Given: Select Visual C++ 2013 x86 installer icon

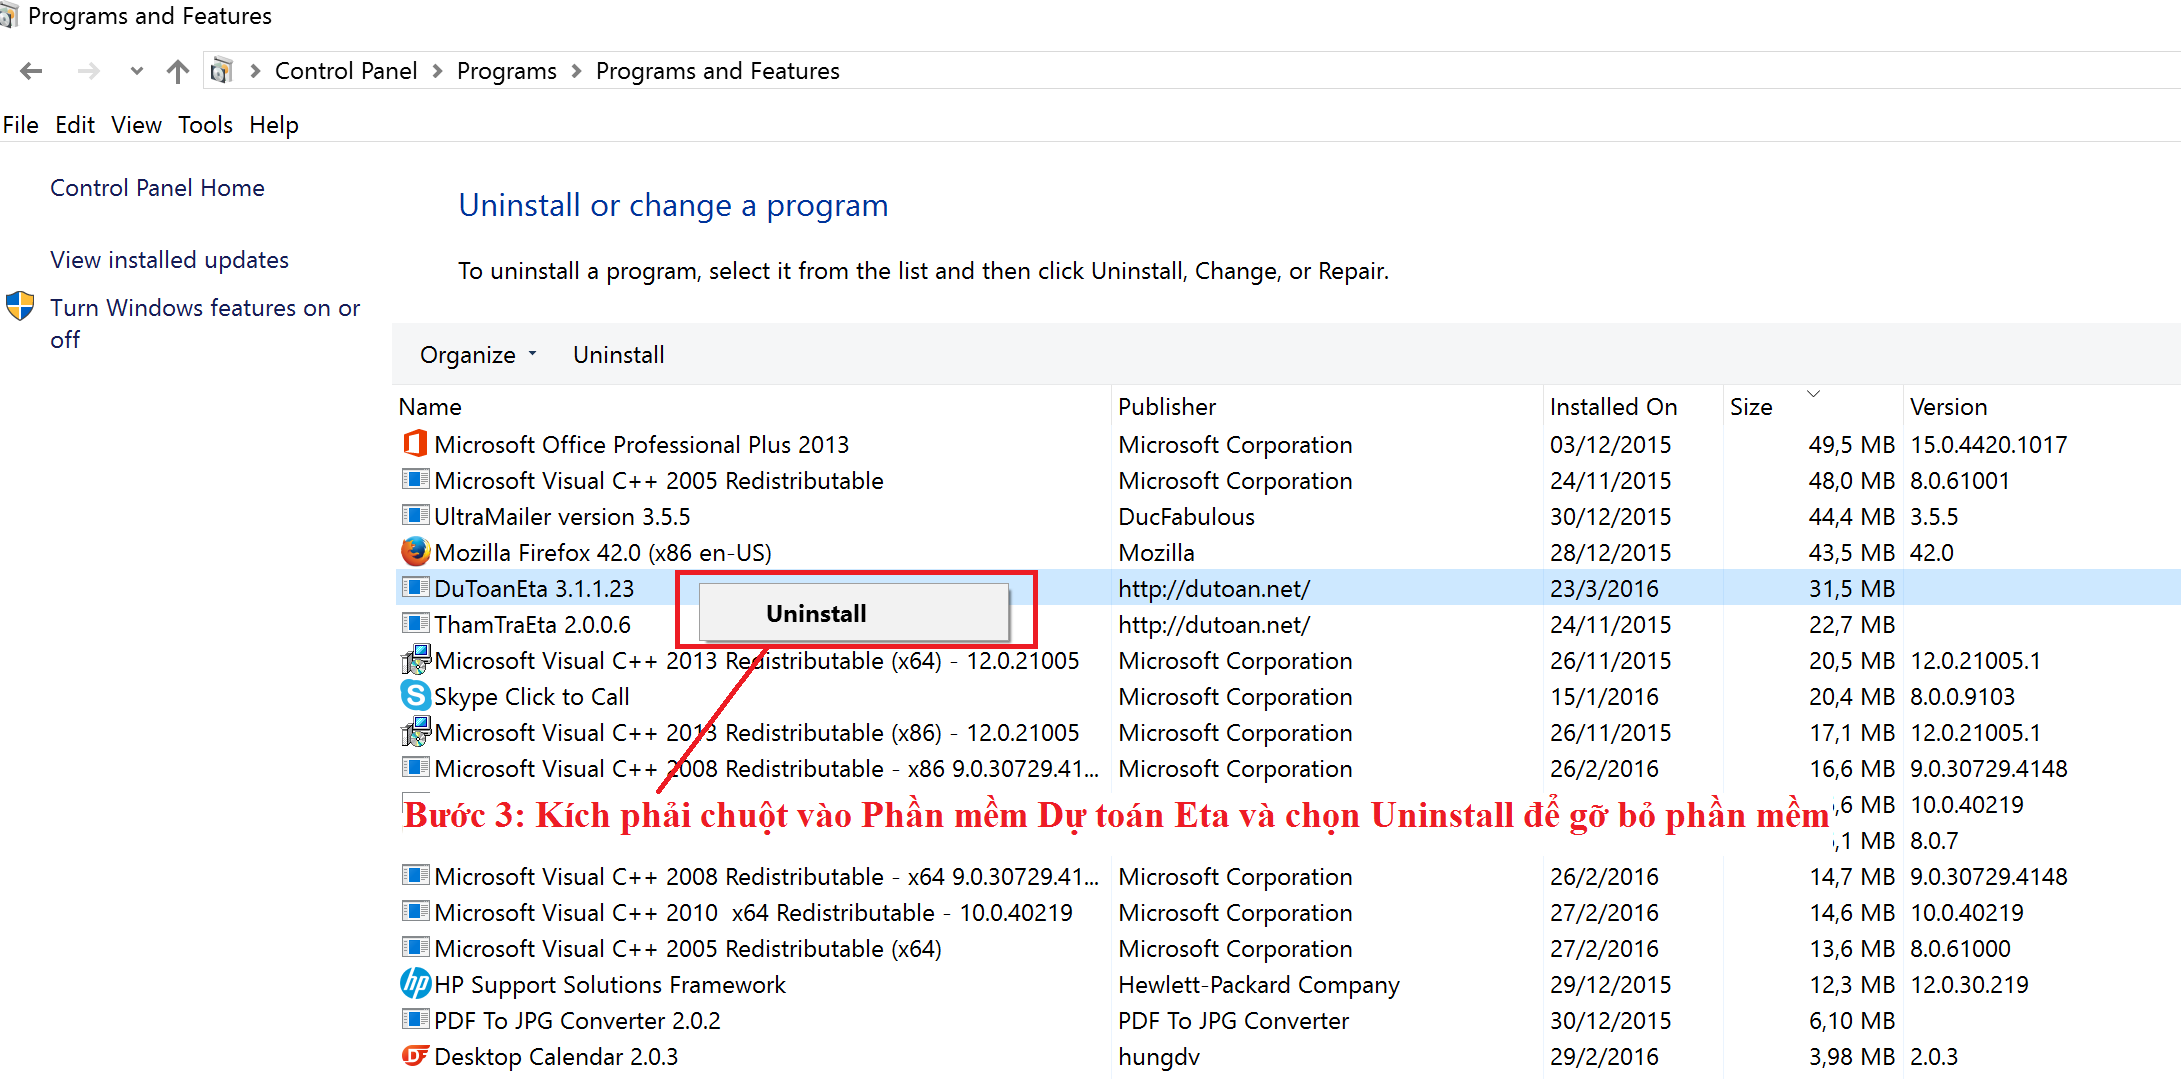Looking at the screenshot, I should click(415, 731).
